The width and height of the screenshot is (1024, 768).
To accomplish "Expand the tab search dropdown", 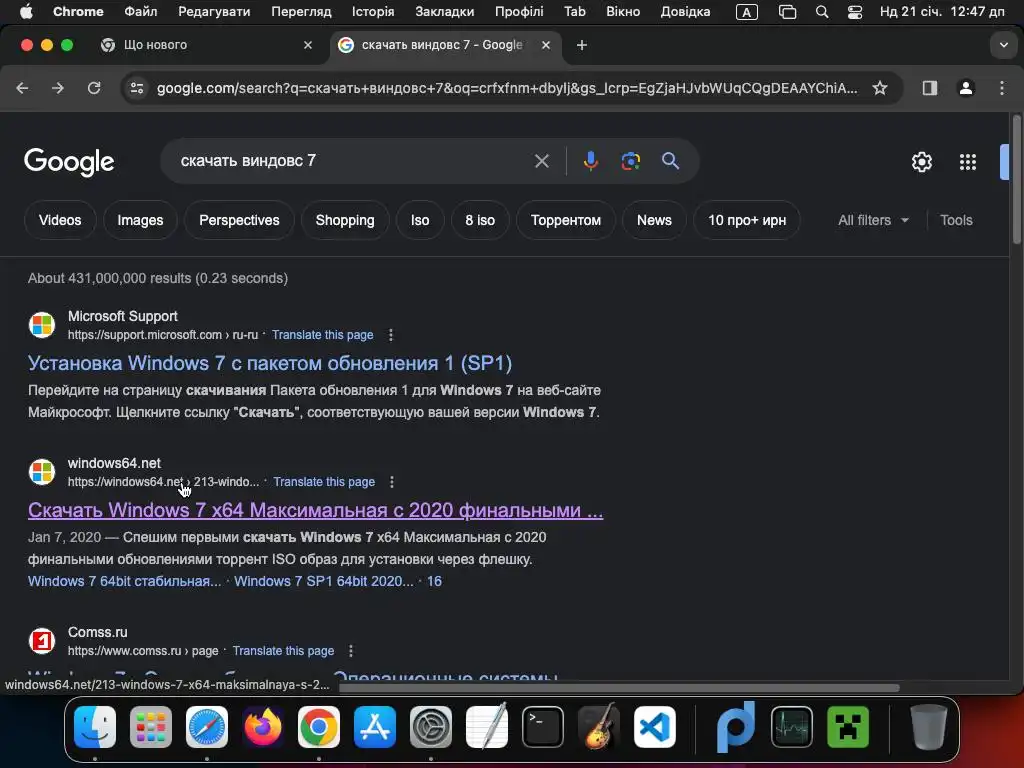I will pyautogui.click(x=1003, y=45).
